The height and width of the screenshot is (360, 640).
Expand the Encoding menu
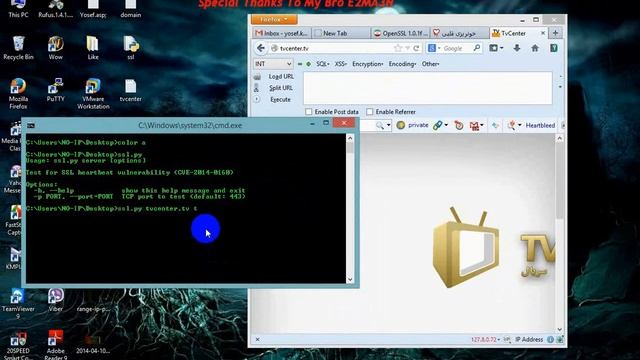point(402,64)
